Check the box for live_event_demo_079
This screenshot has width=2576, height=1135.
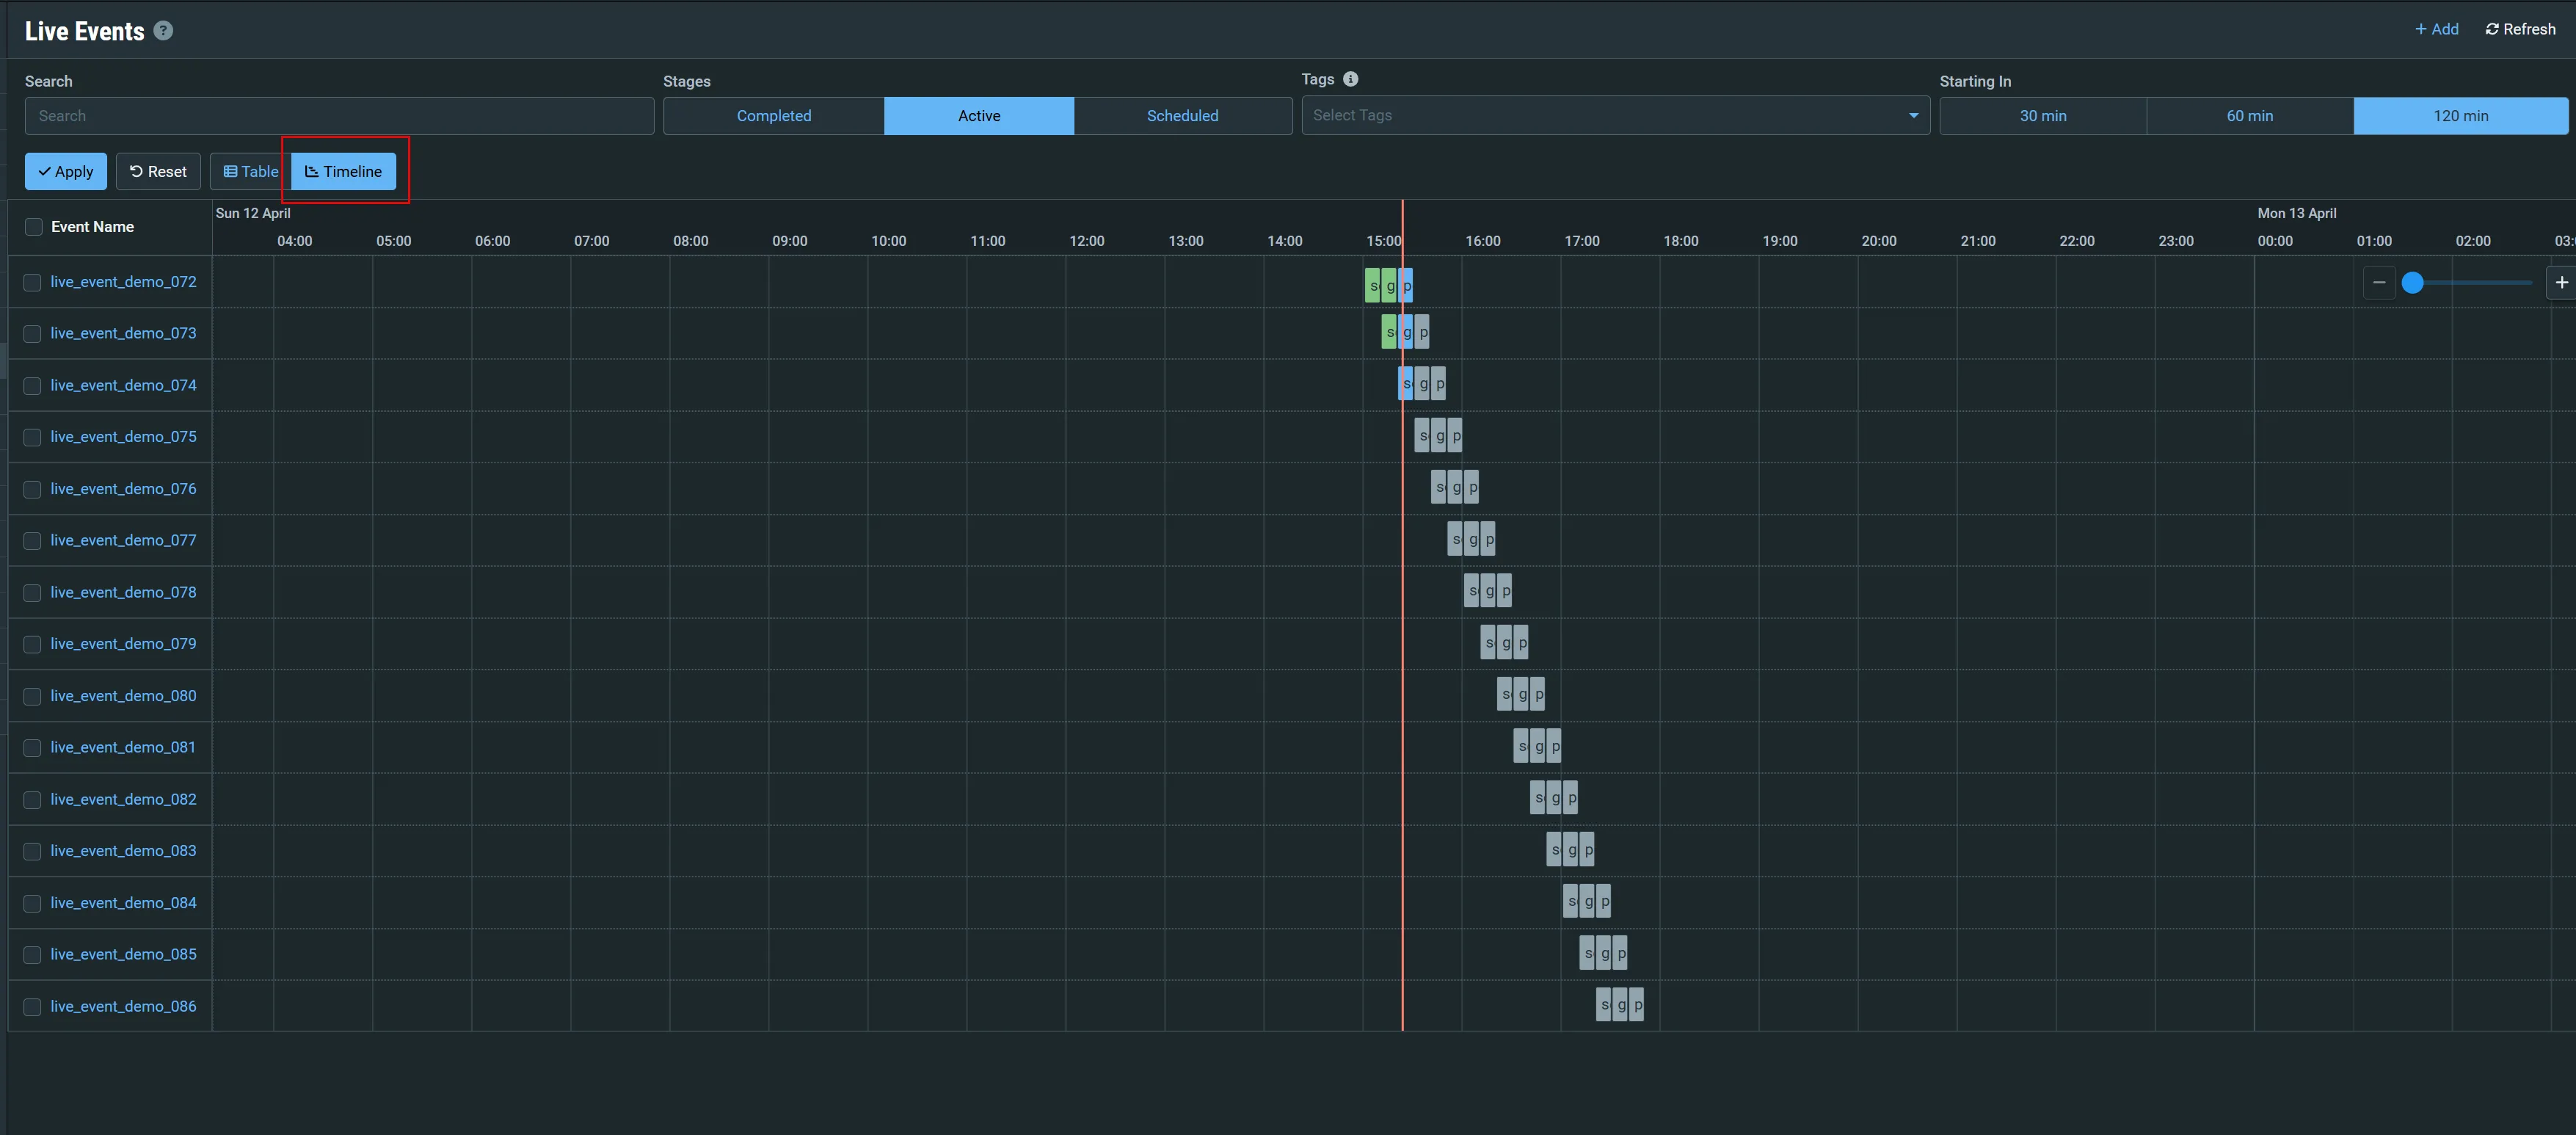(x=33, y=644)
